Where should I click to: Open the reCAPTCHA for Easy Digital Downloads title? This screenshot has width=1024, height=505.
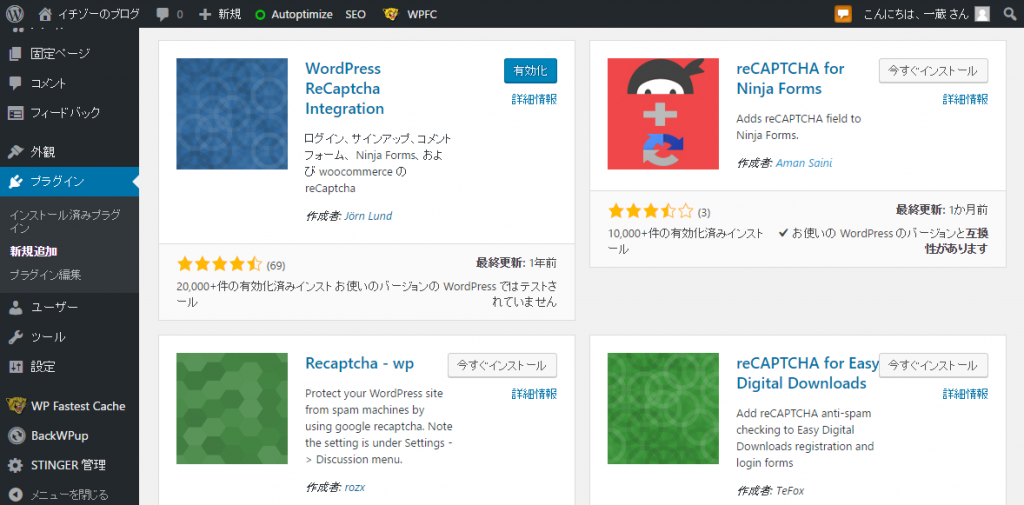point(808,372)
